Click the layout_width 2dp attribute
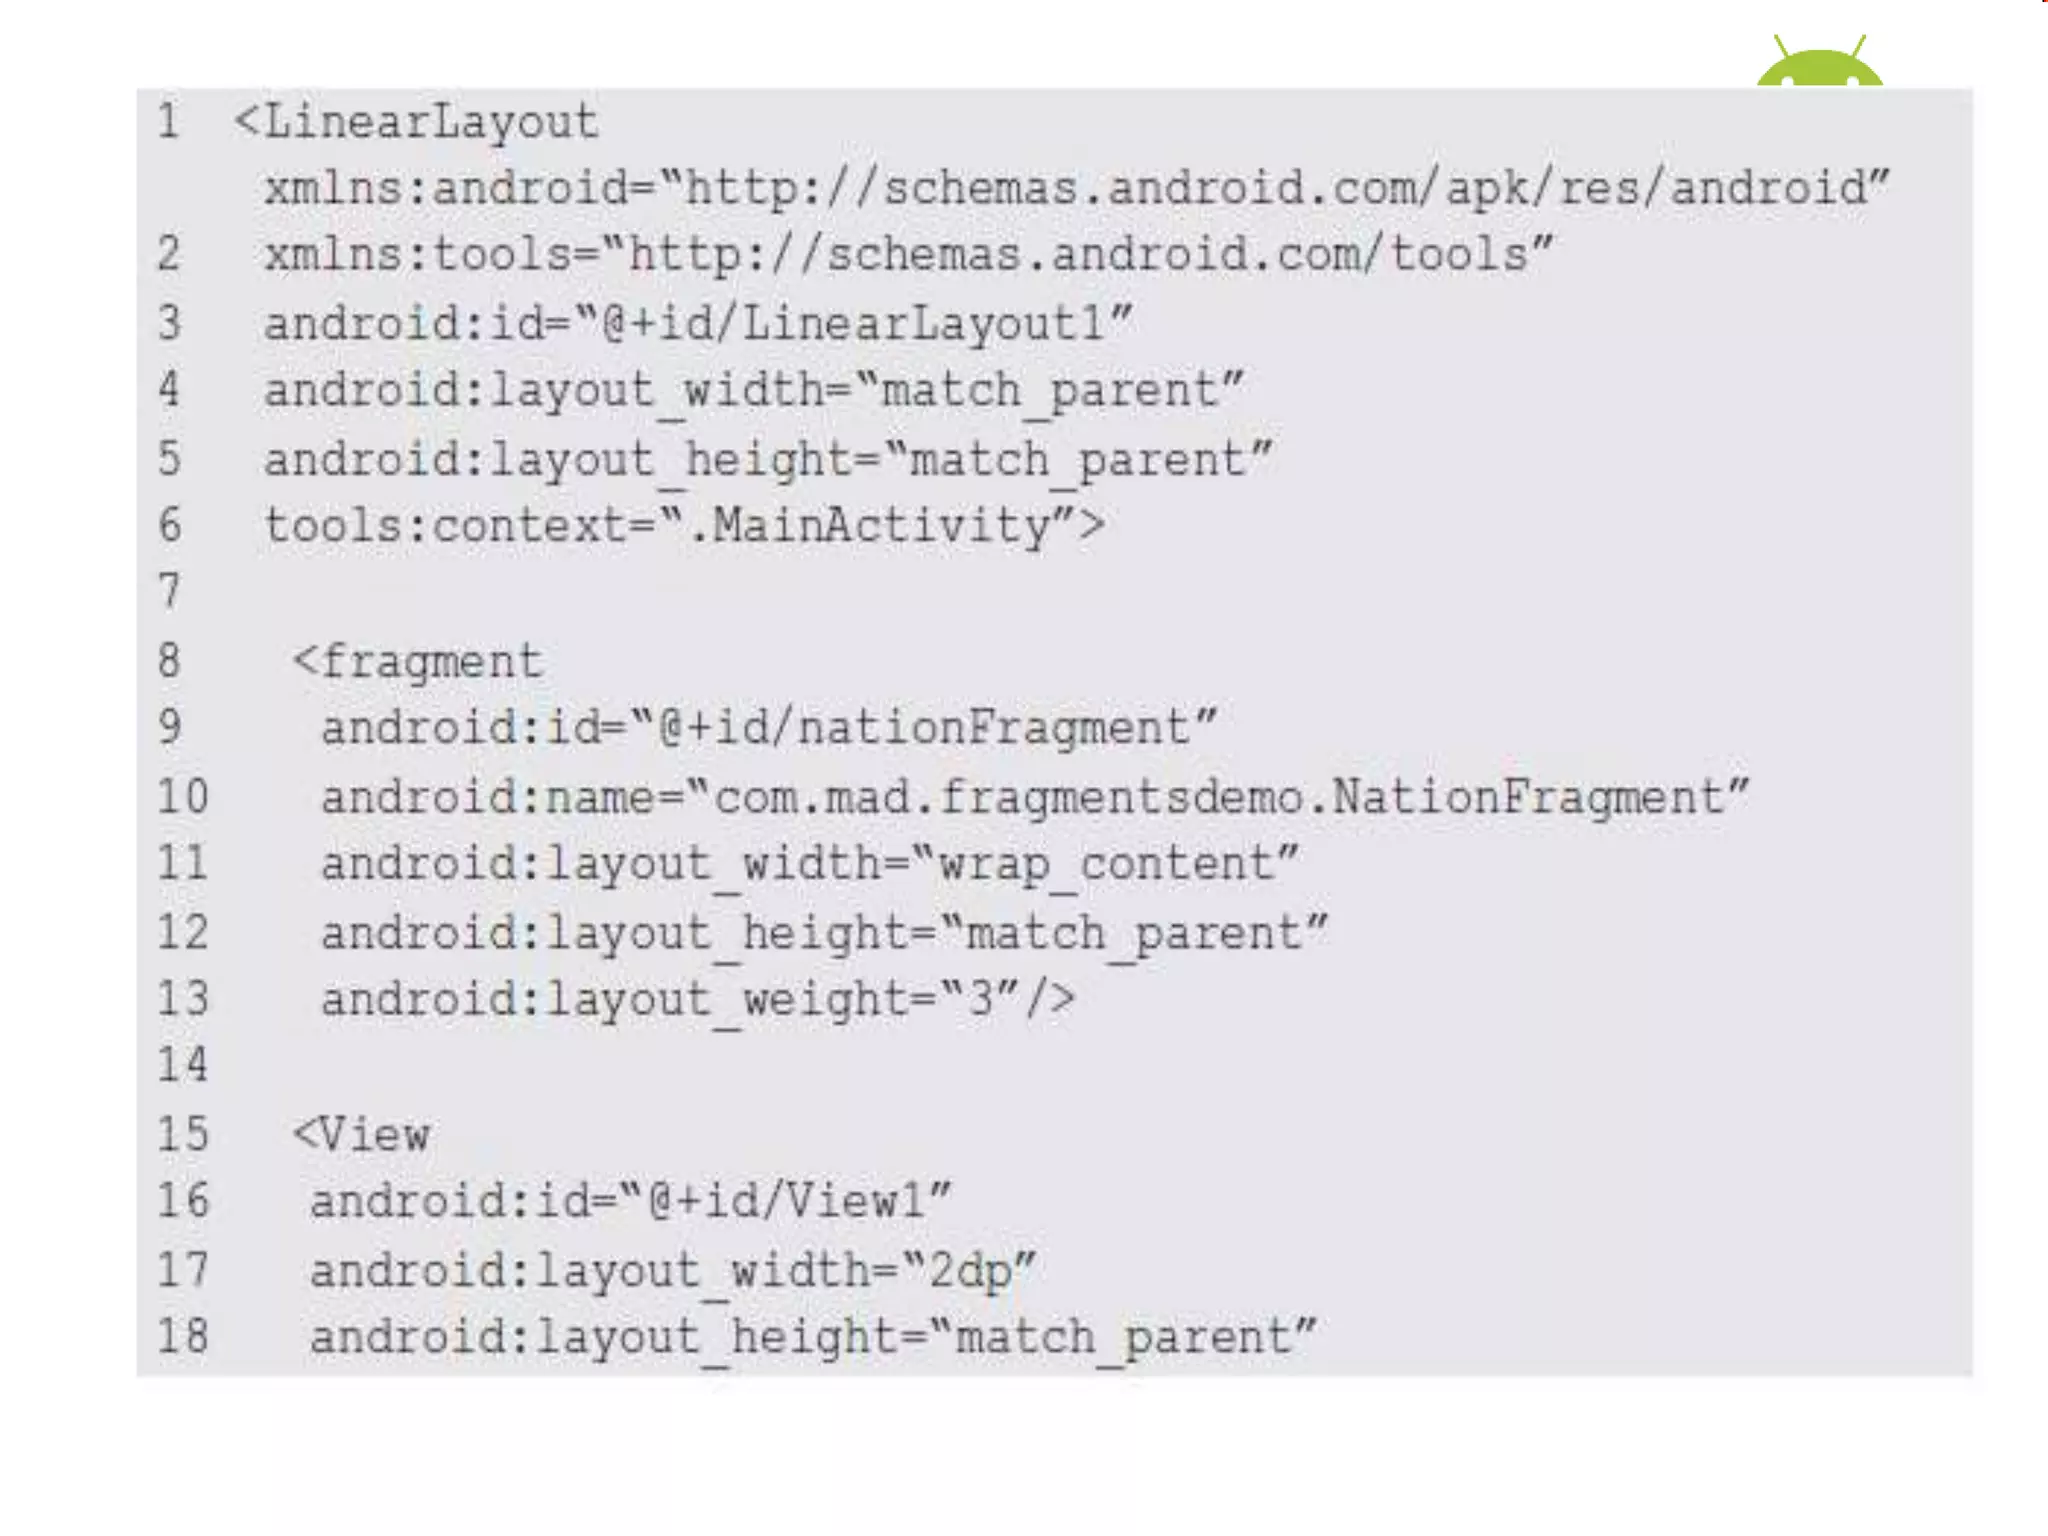The image size is (2048, 1536). coord(672,1272)
